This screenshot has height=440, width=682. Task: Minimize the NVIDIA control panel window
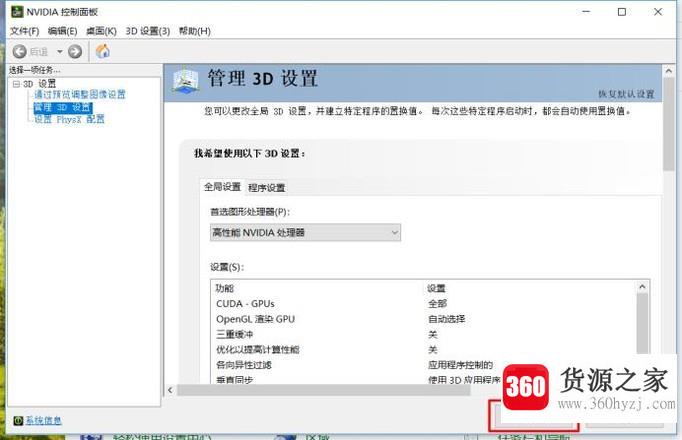click(586, 12)
